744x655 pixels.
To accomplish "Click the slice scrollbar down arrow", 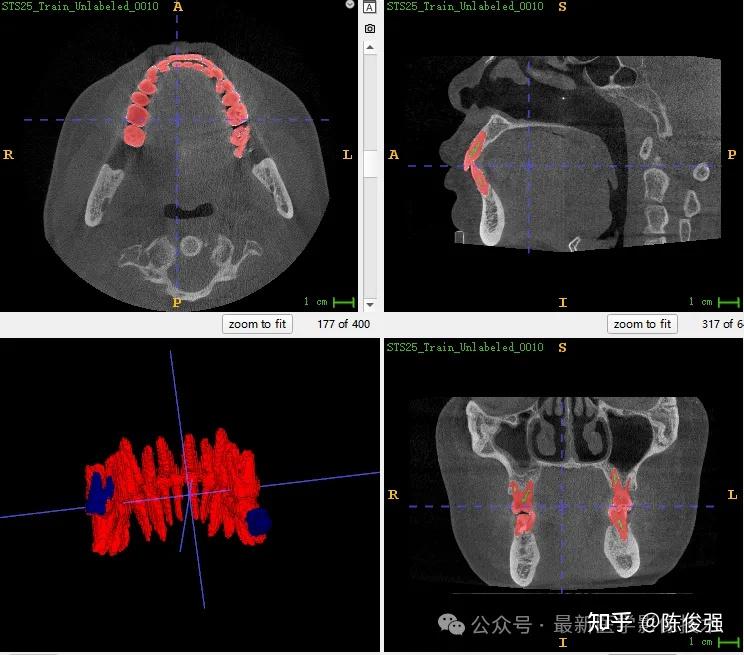I will click(x=370, y=305).
